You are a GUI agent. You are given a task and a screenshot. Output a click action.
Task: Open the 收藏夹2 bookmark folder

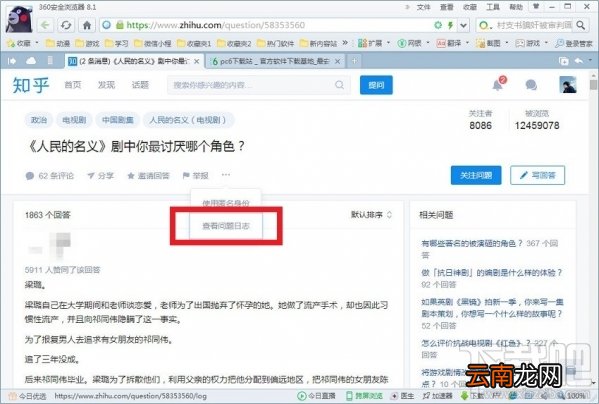coord(234,43)
